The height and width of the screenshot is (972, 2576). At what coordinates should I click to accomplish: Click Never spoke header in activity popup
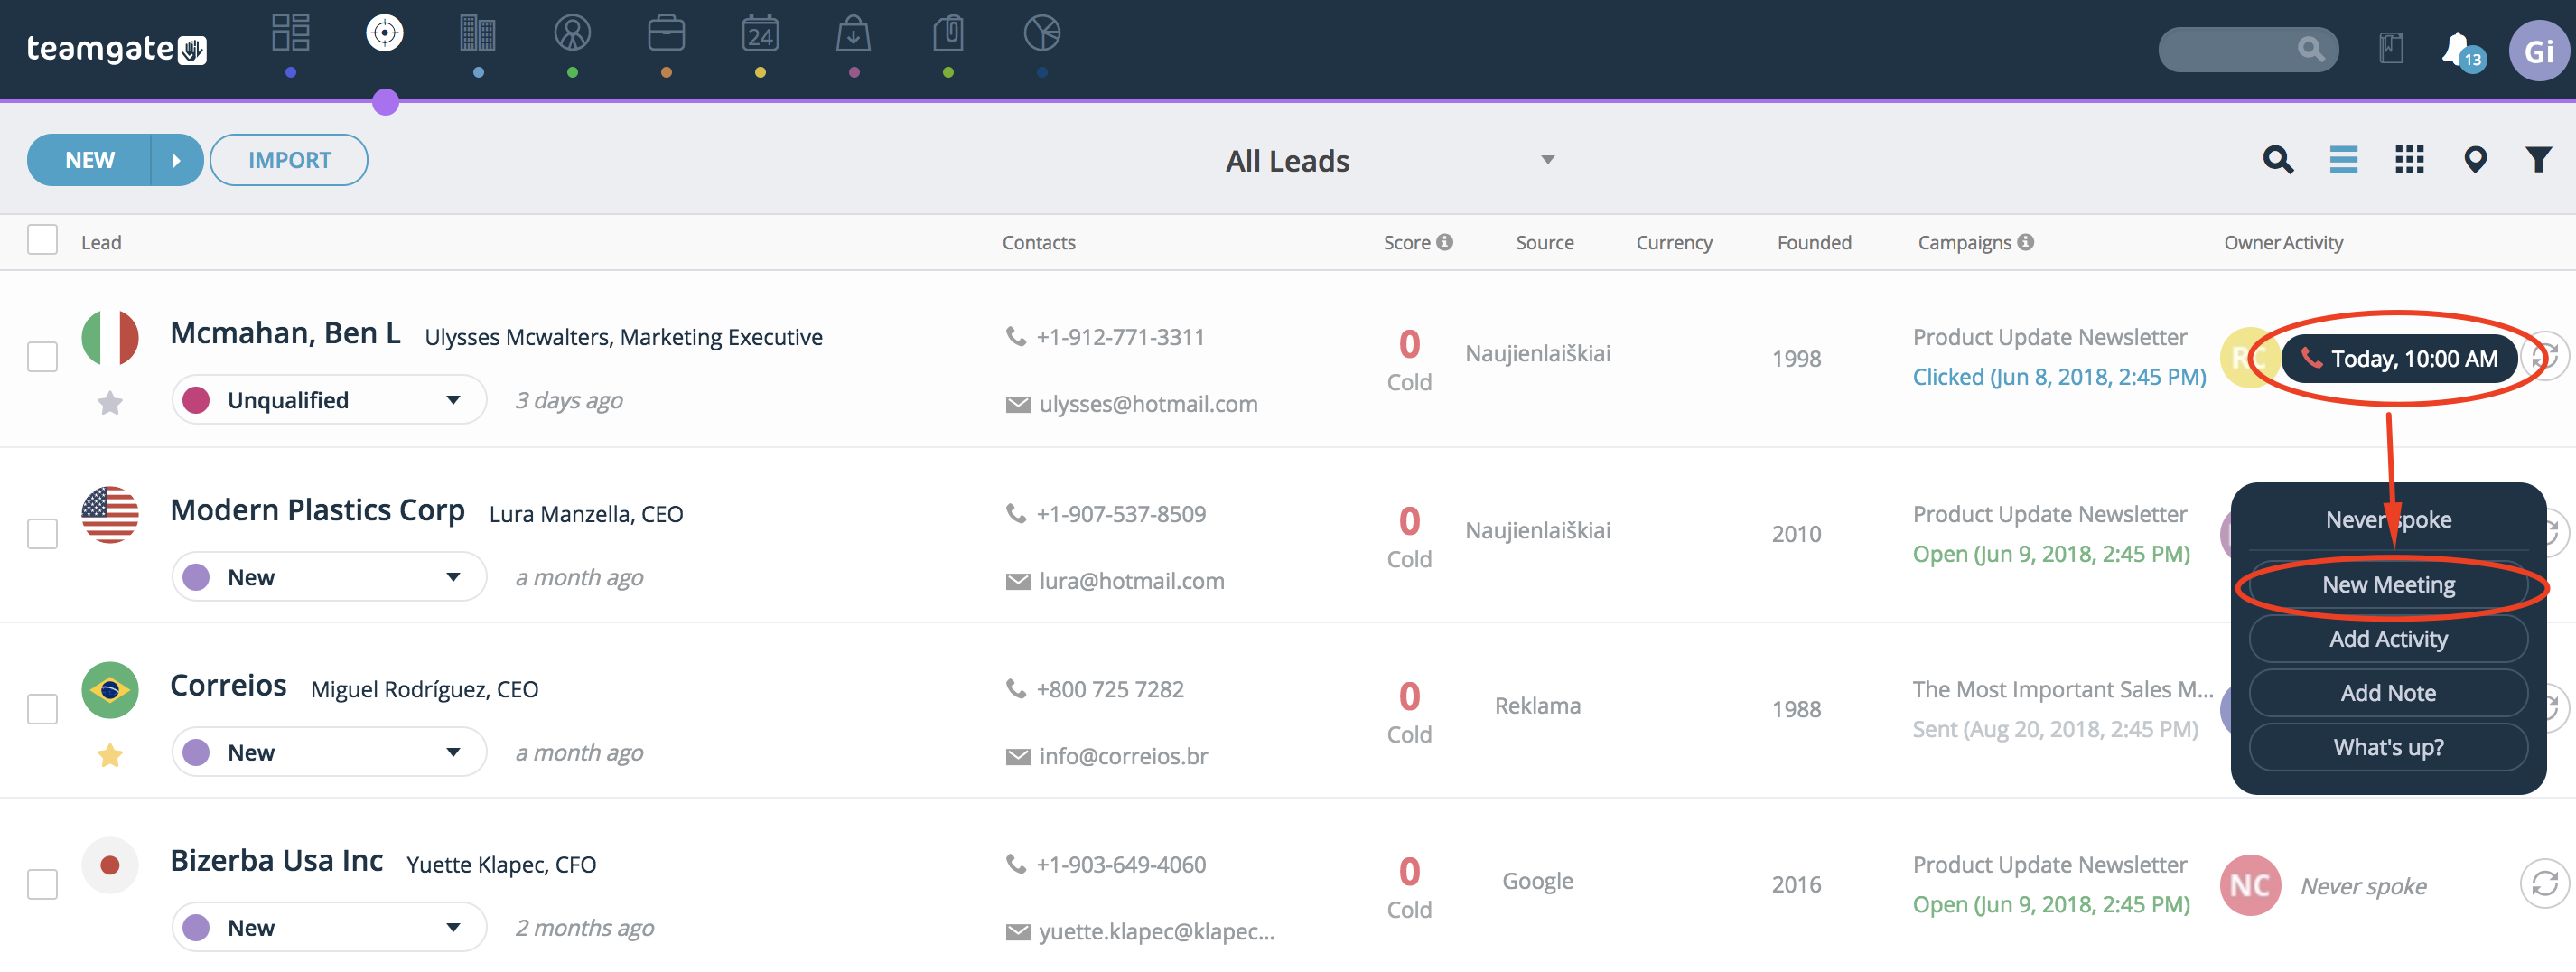[2388, 520]
